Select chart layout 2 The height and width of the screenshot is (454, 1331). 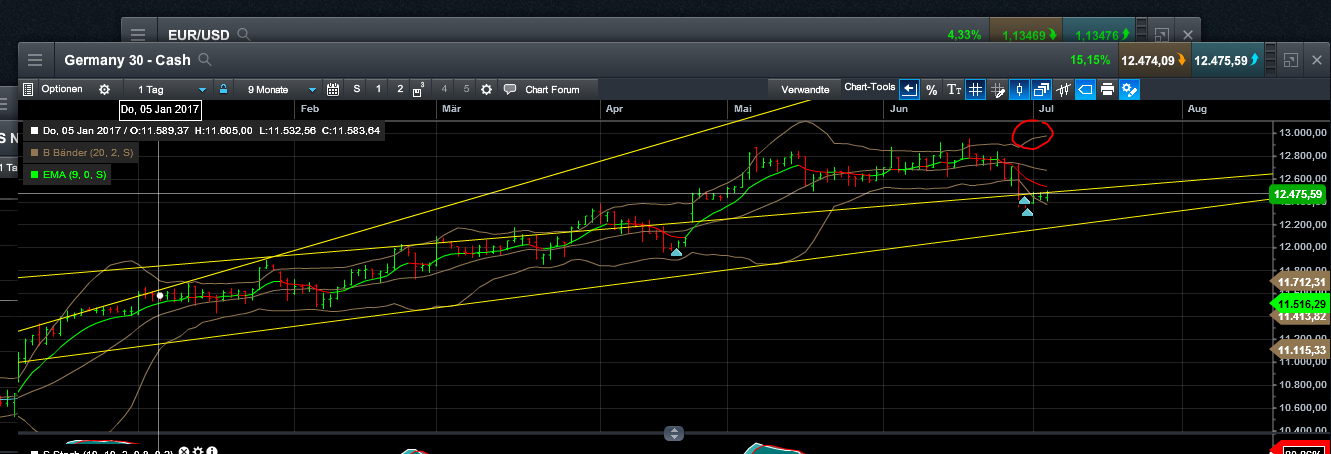400,89
